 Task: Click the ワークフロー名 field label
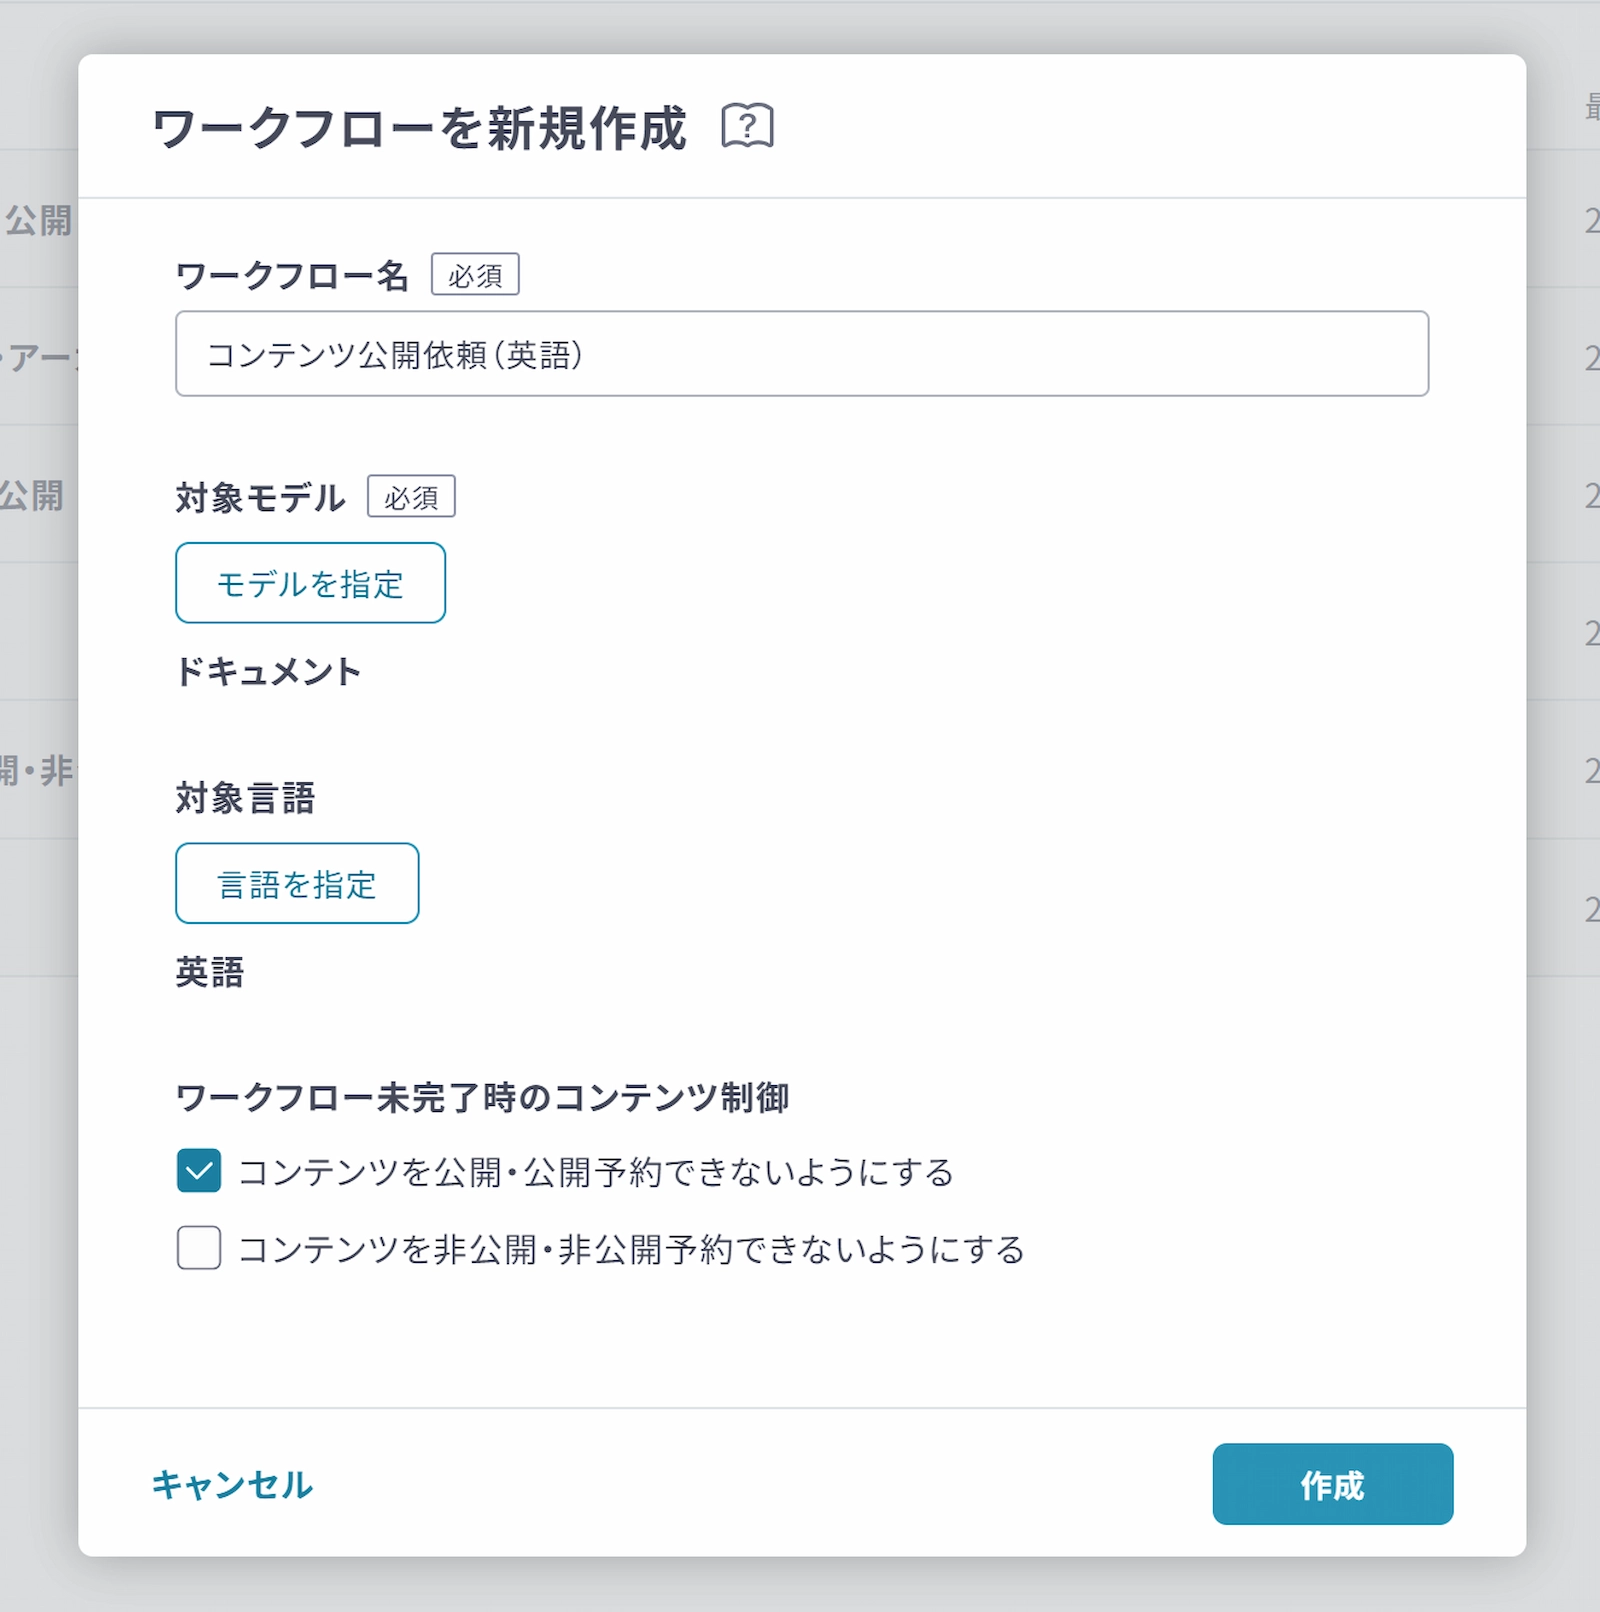(292, 275)
